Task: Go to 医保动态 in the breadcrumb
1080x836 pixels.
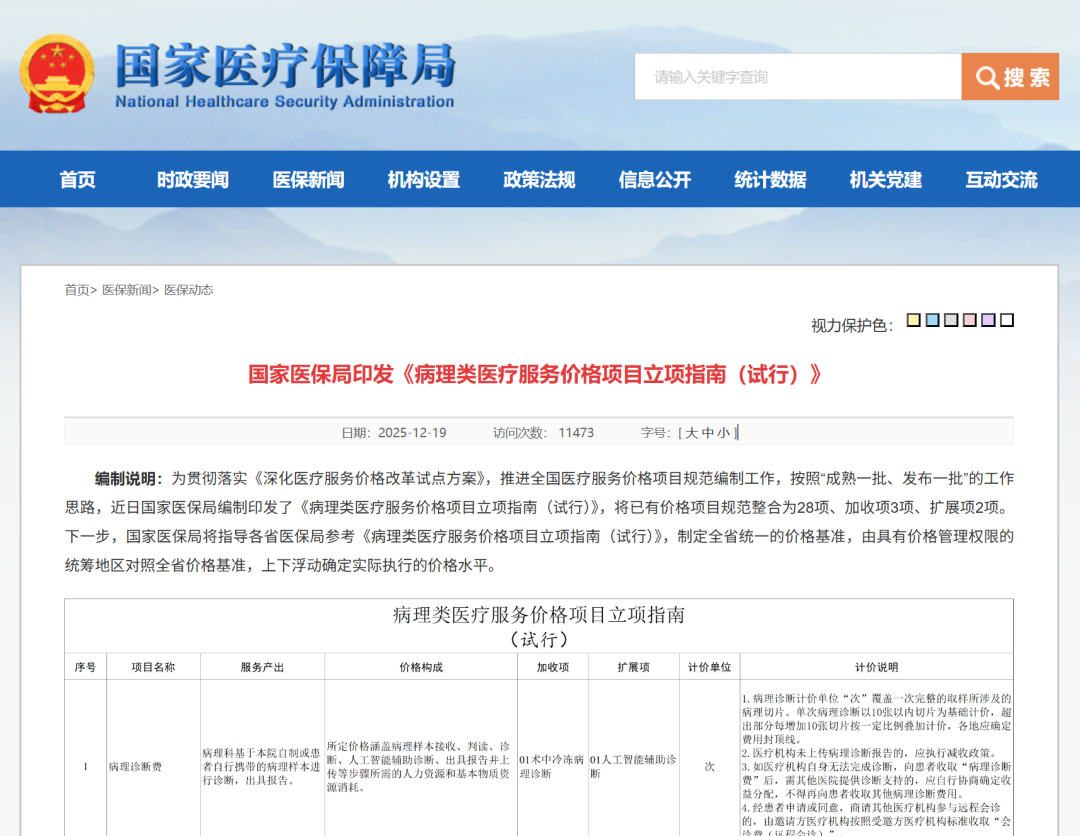Action: (189, 290)
